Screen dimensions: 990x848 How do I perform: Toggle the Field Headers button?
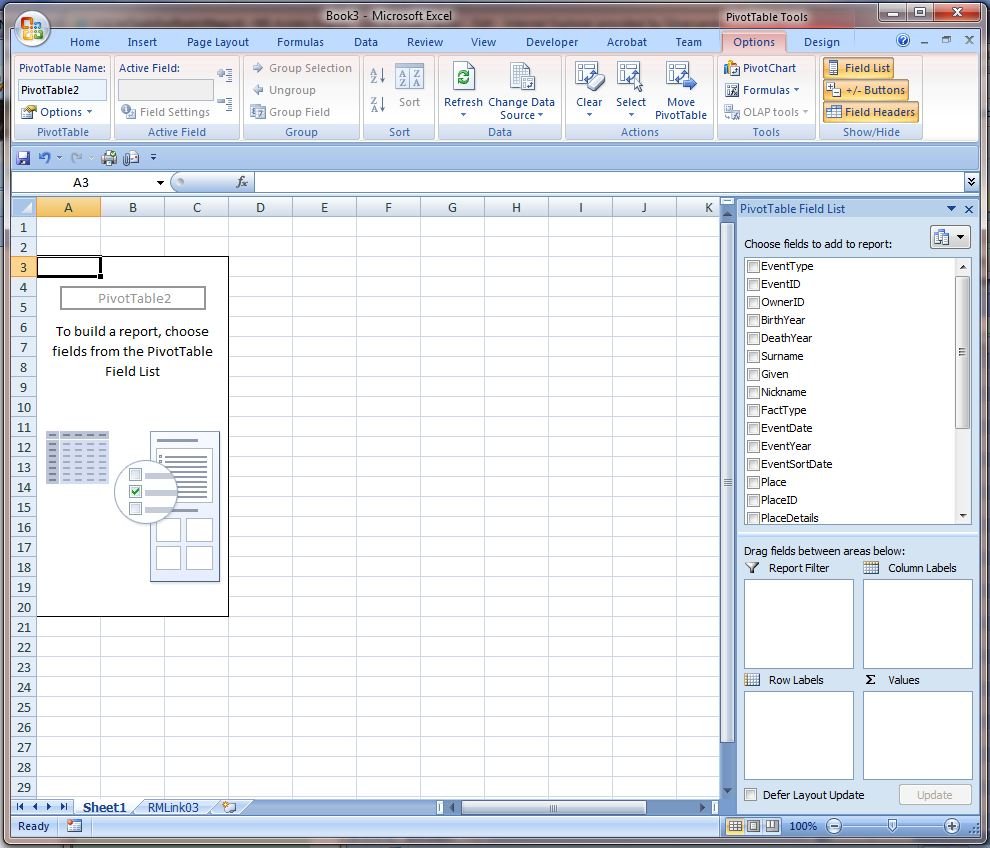point(871,112)
